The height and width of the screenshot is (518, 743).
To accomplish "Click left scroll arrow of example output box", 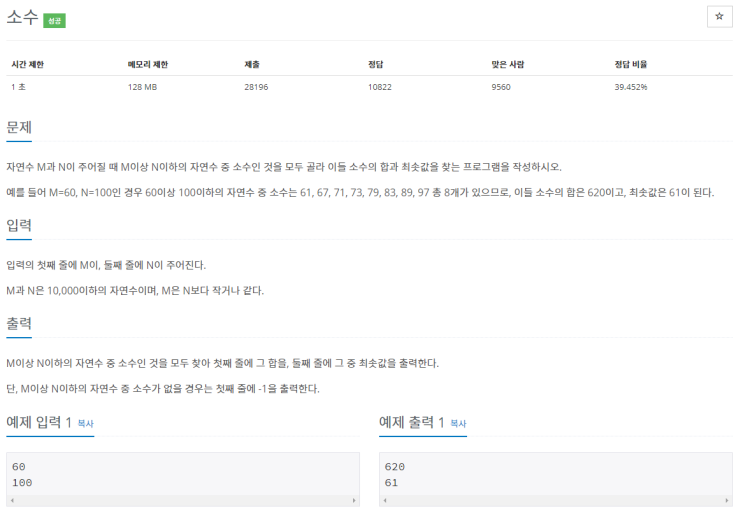I will pyautogui.click(x=385, y=500).
